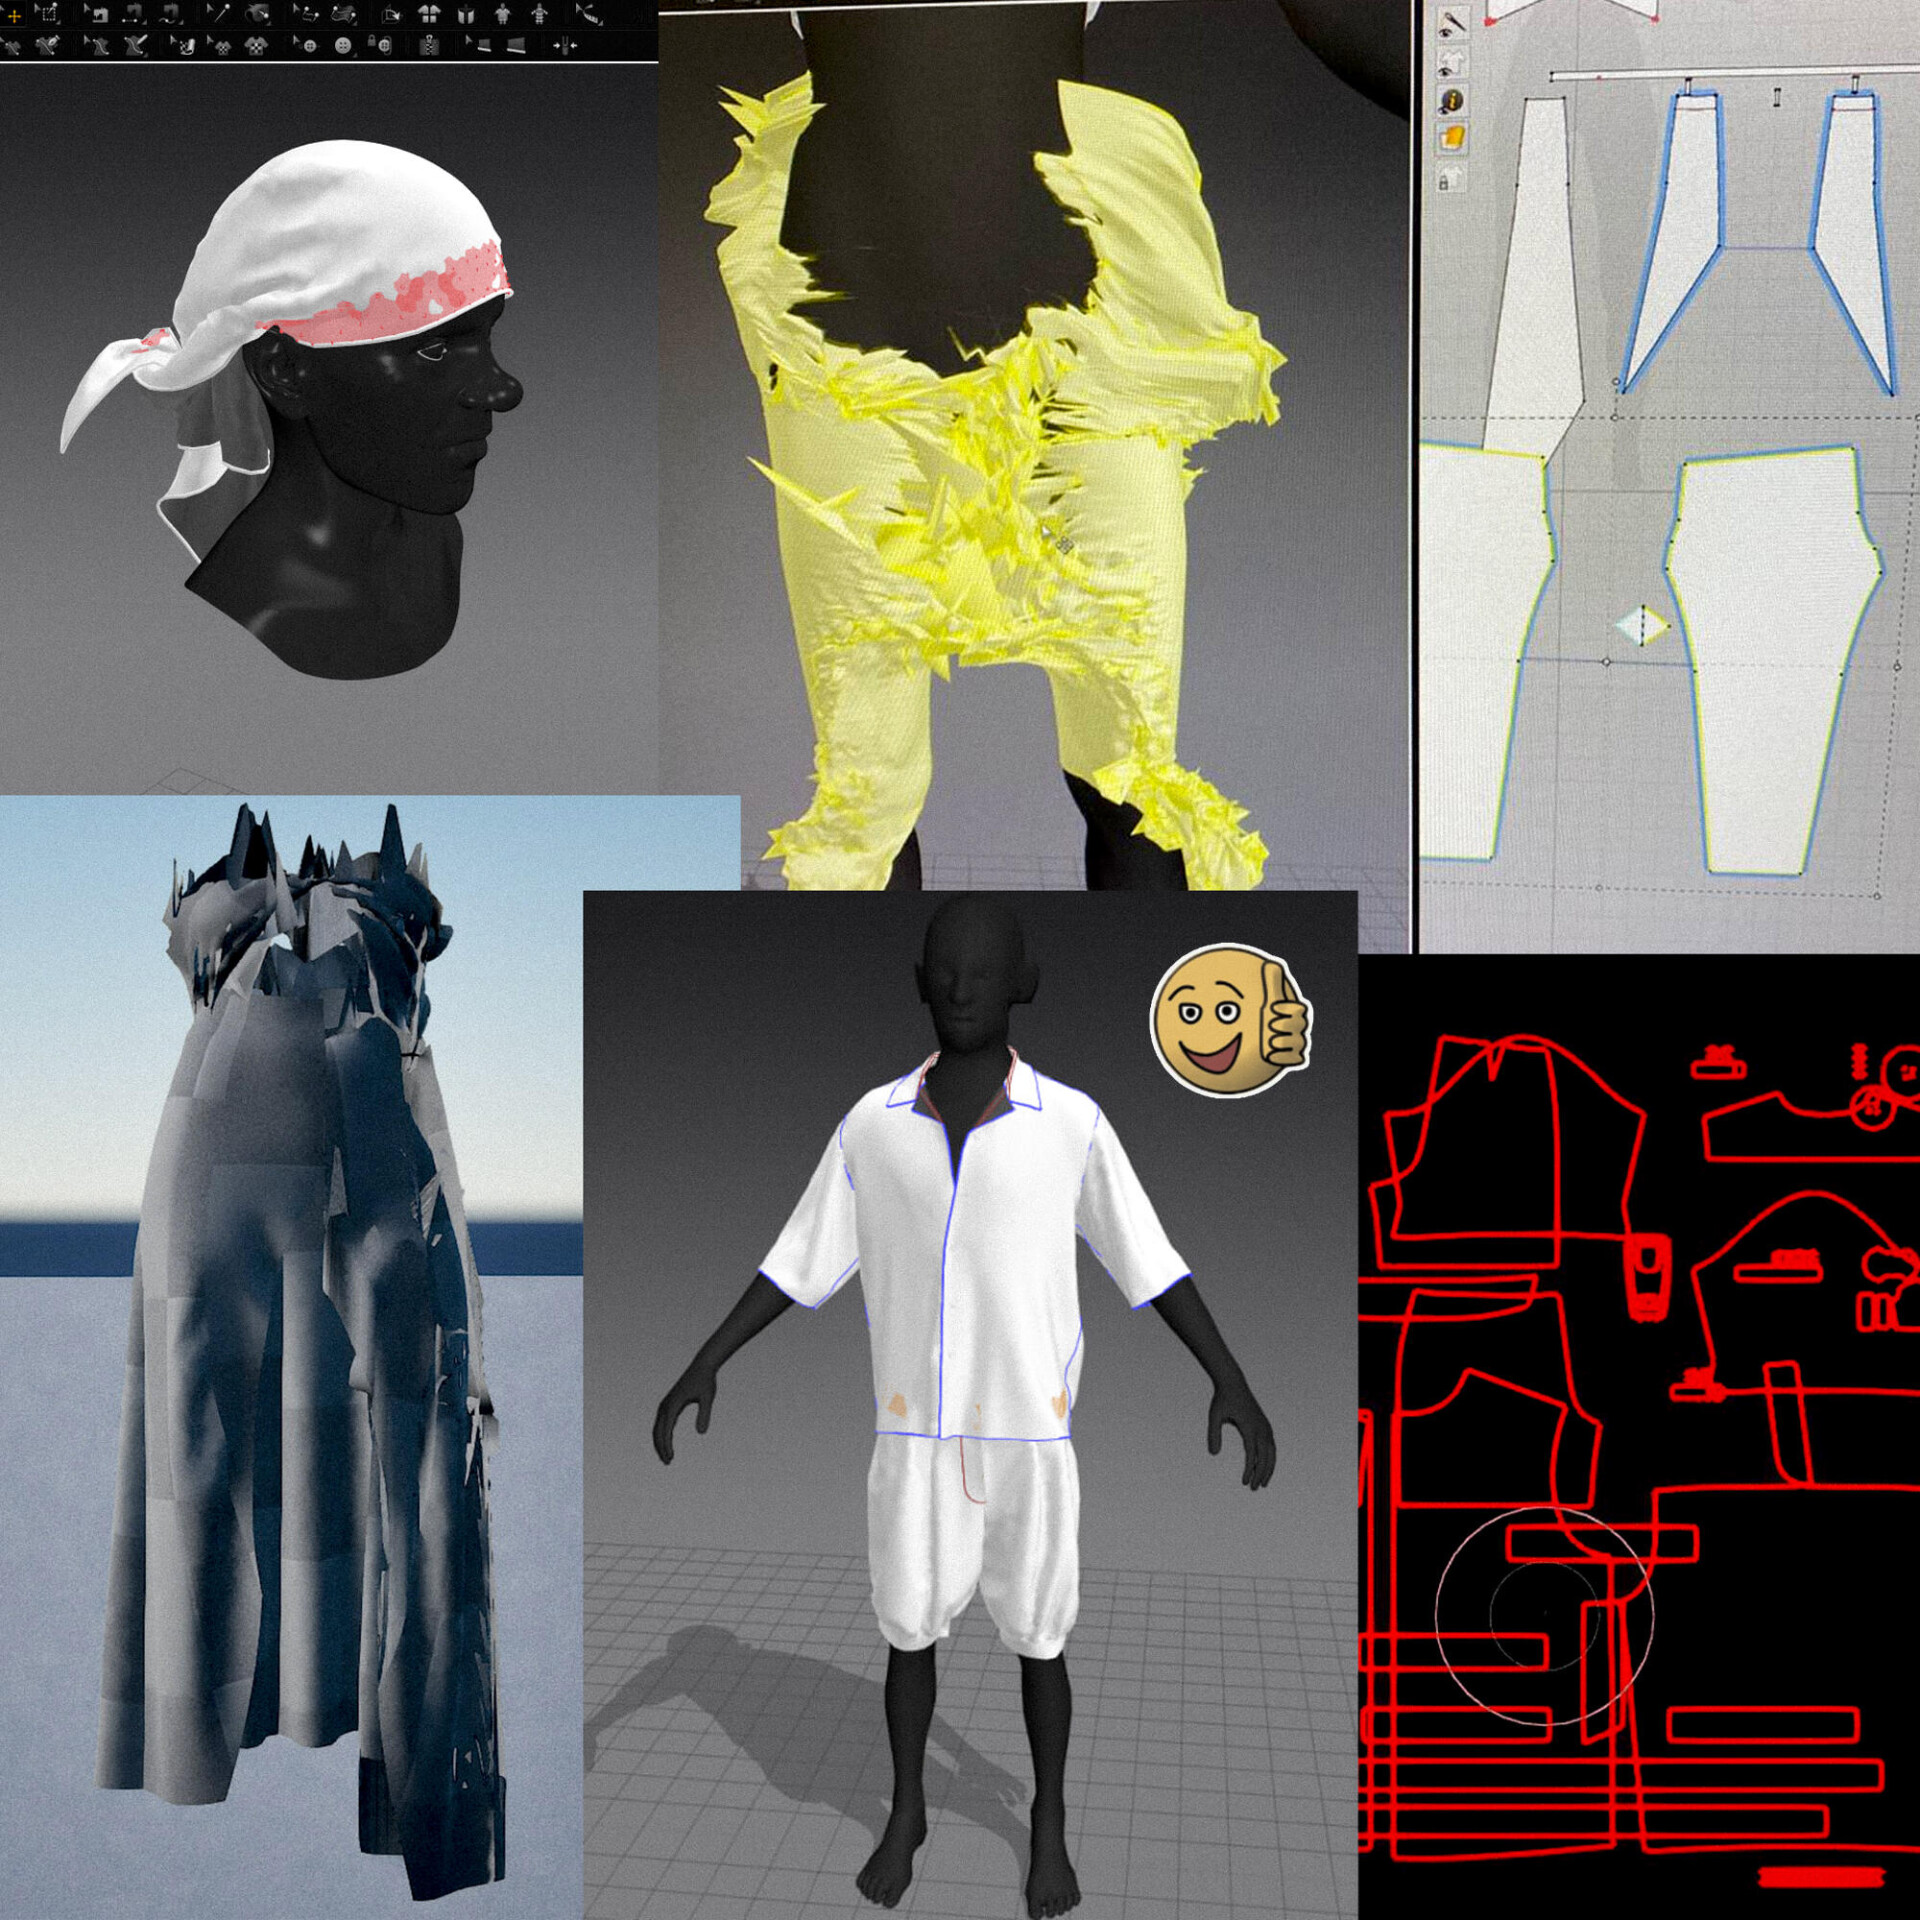Click the Reset 2D Arrangement shirt icon

pyautogui.click(x=428, y=14)
